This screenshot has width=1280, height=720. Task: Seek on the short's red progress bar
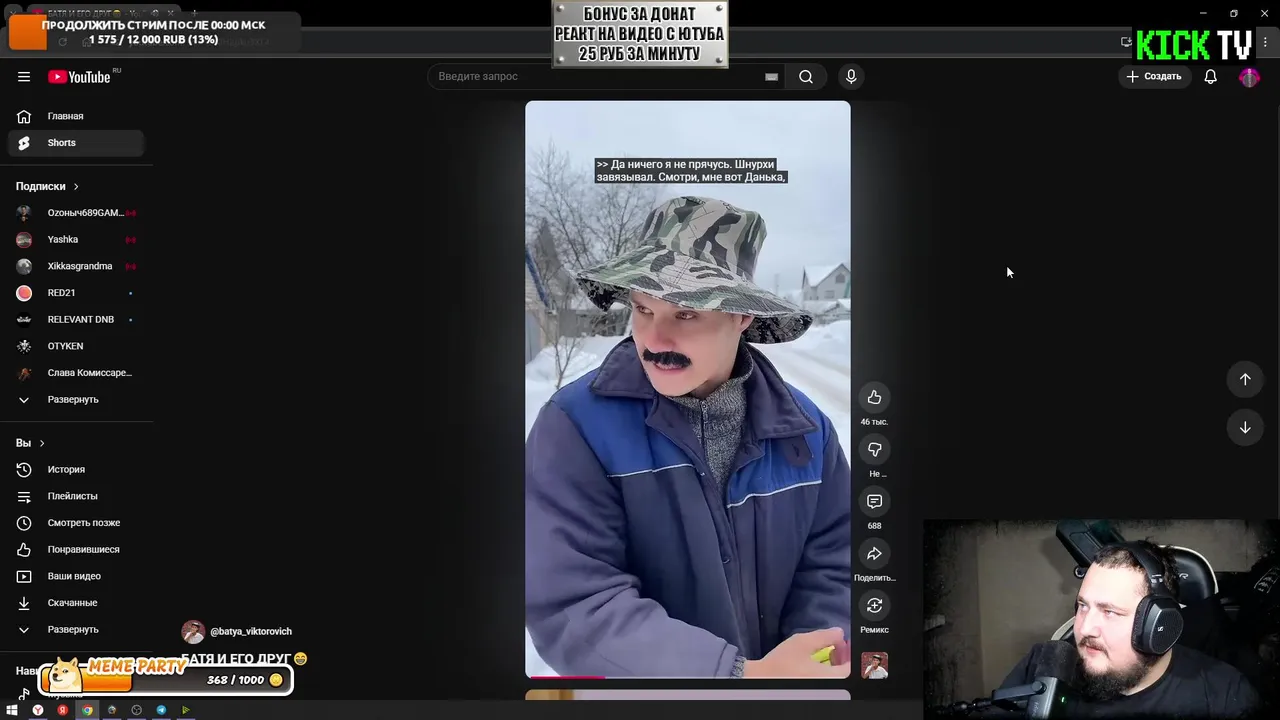pos(688,677)
